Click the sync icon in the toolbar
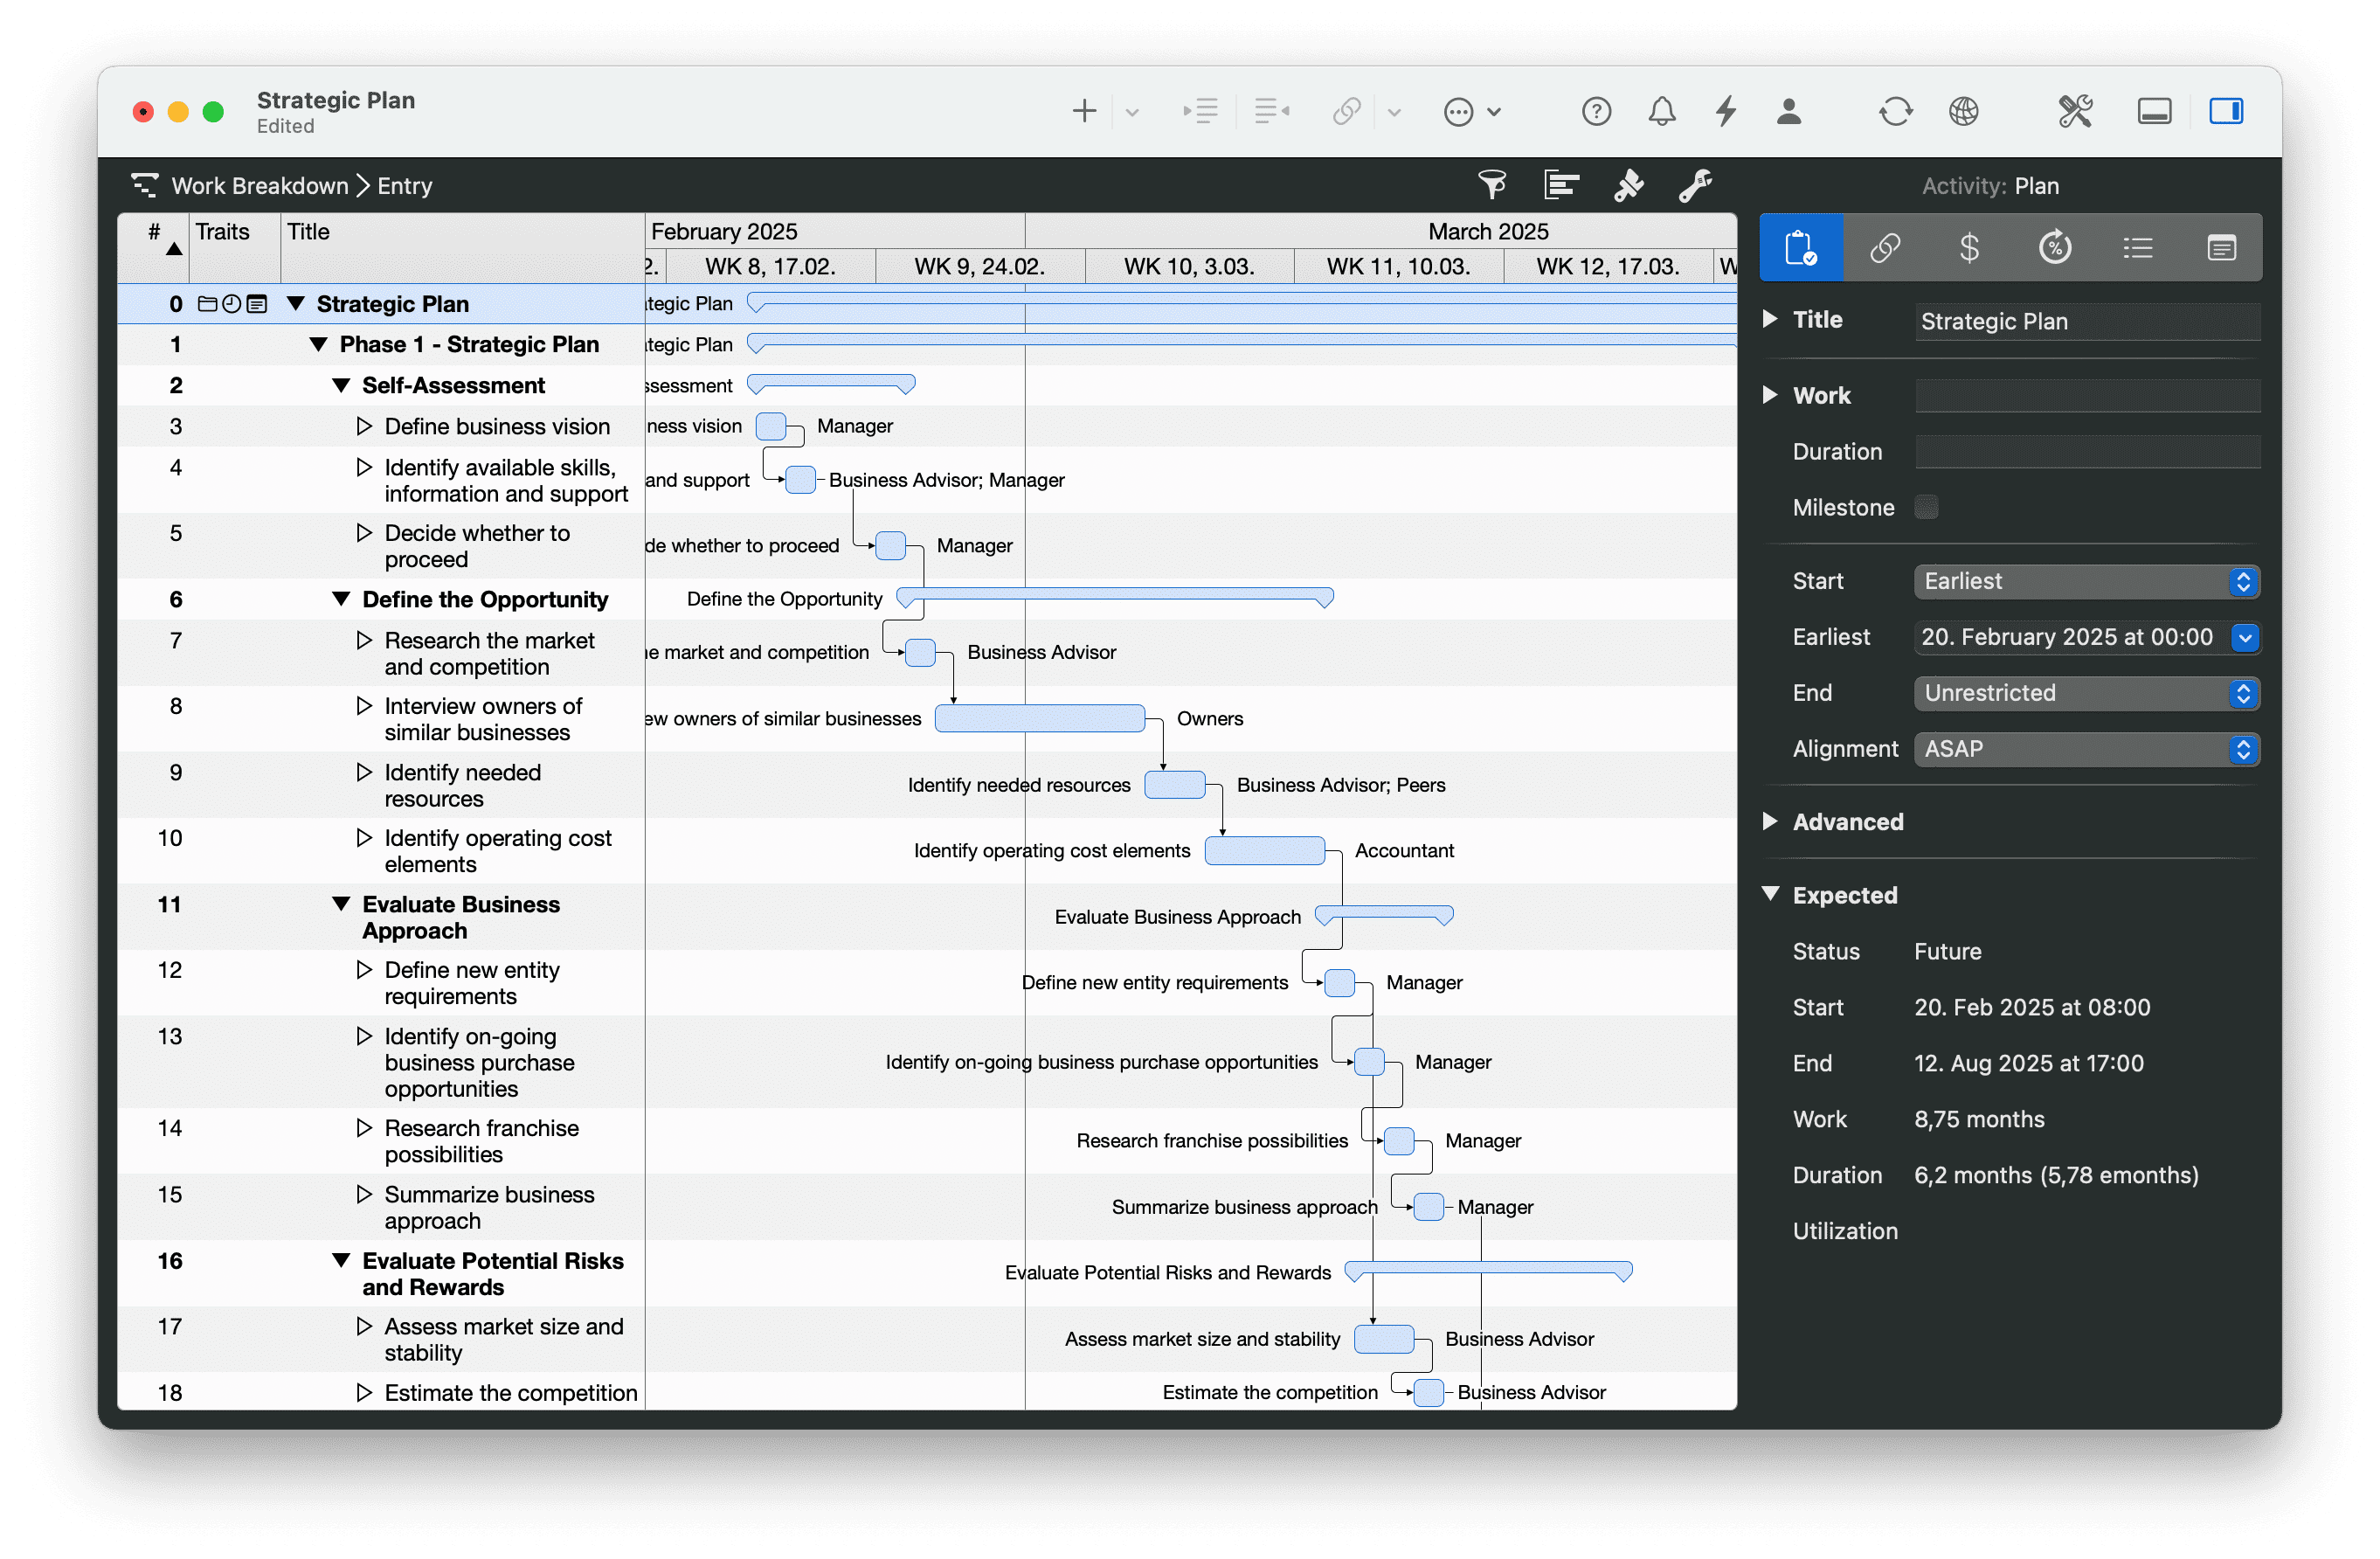This screenshot has width=2380, height=1559. coord(1897,111)
